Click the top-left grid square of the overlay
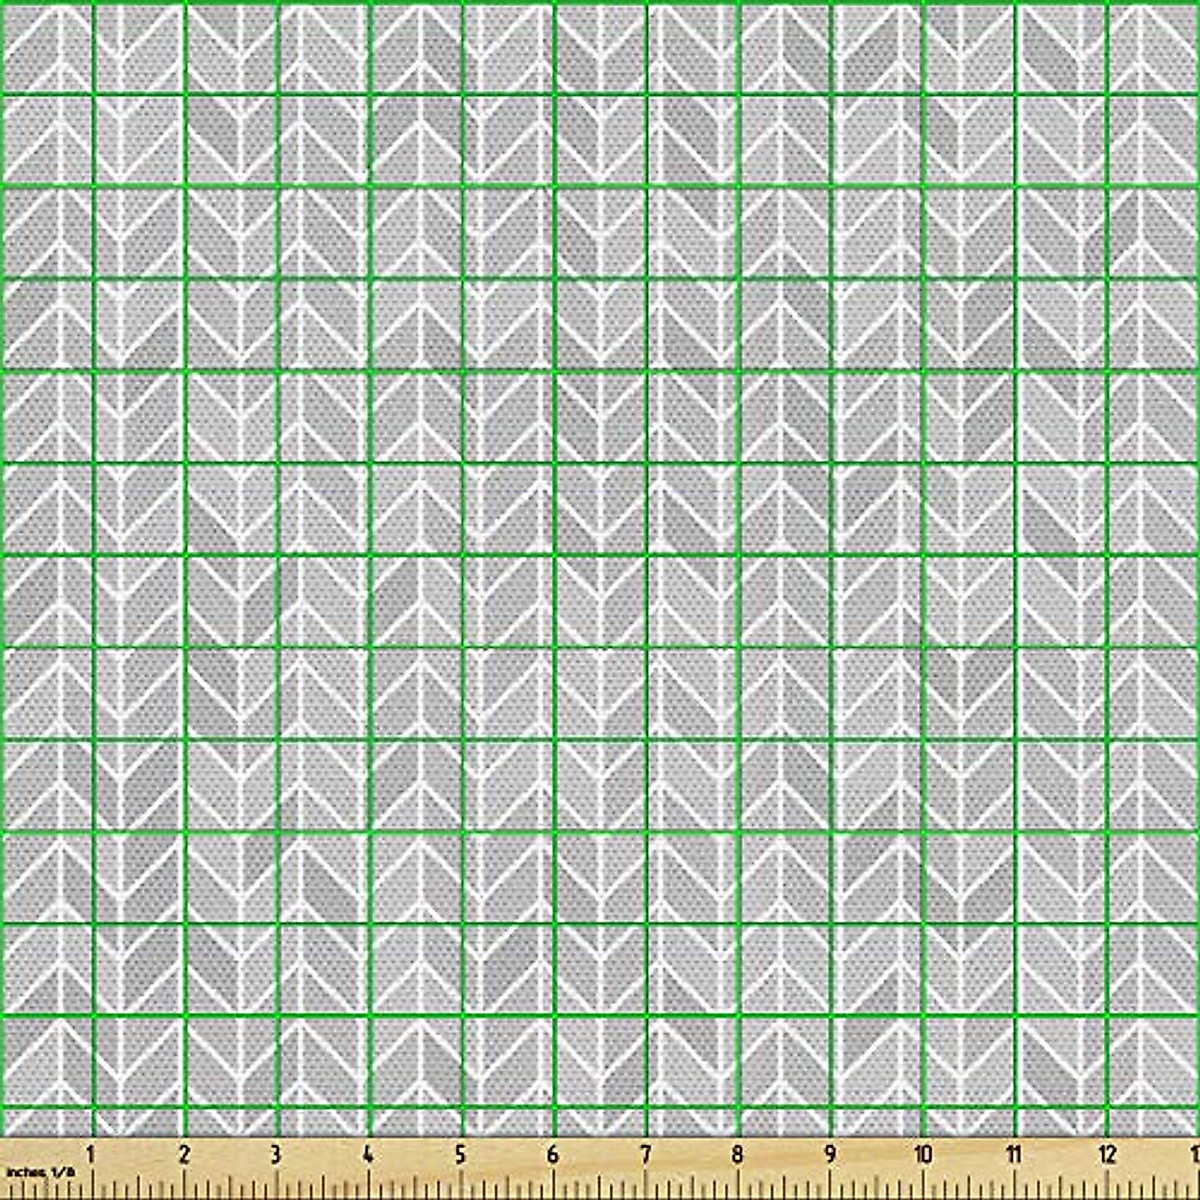The image size is (1200, 1200). (x=45, y=45)
